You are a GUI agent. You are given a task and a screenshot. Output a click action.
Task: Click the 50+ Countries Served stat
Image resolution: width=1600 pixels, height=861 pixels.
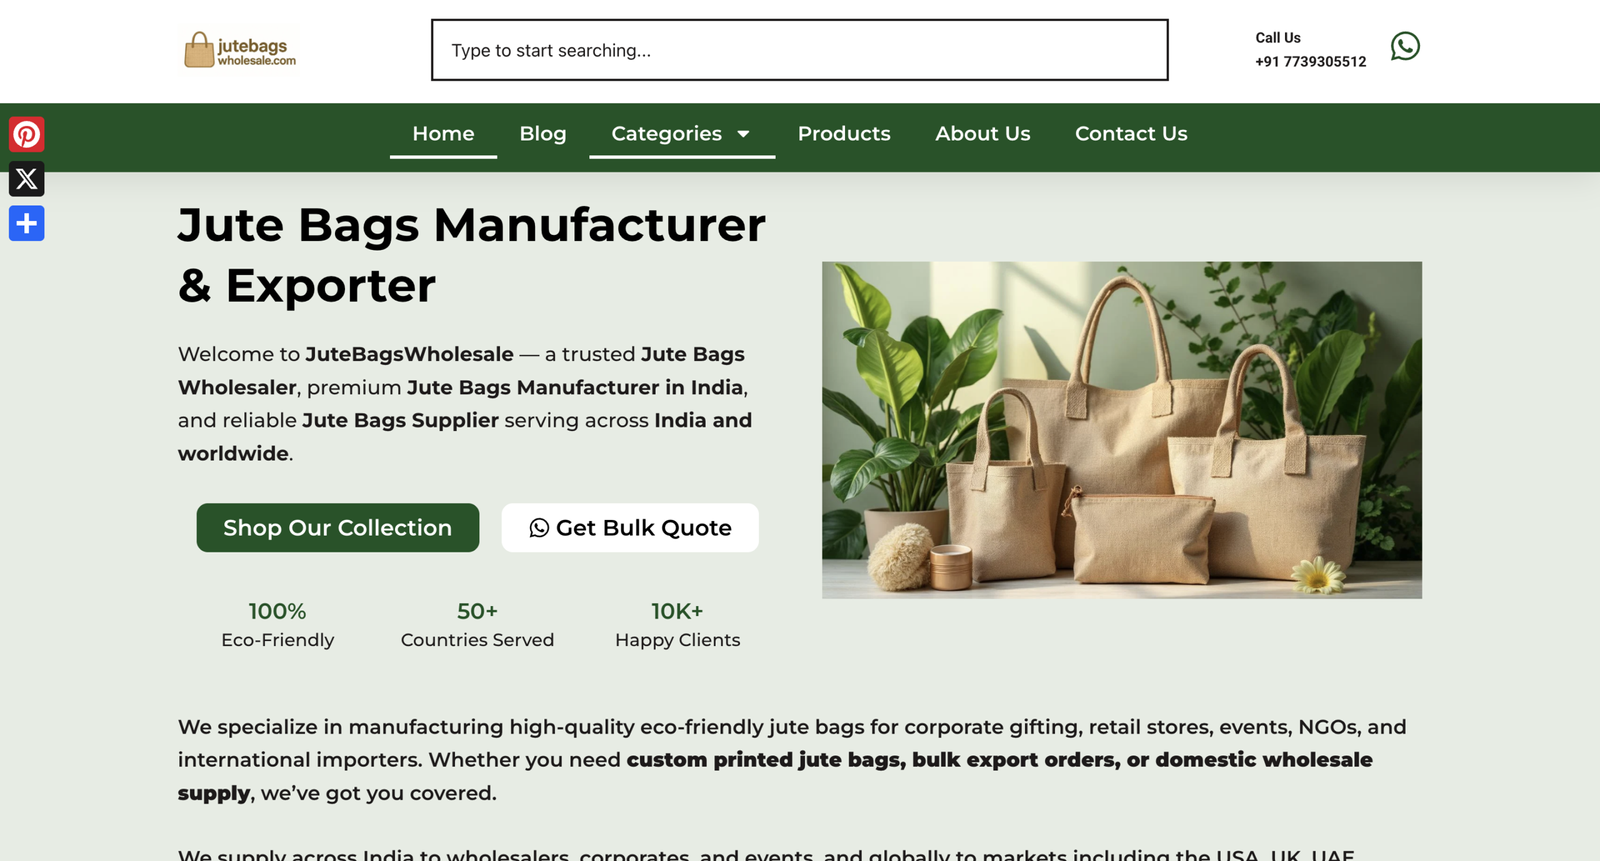[477, 625]
